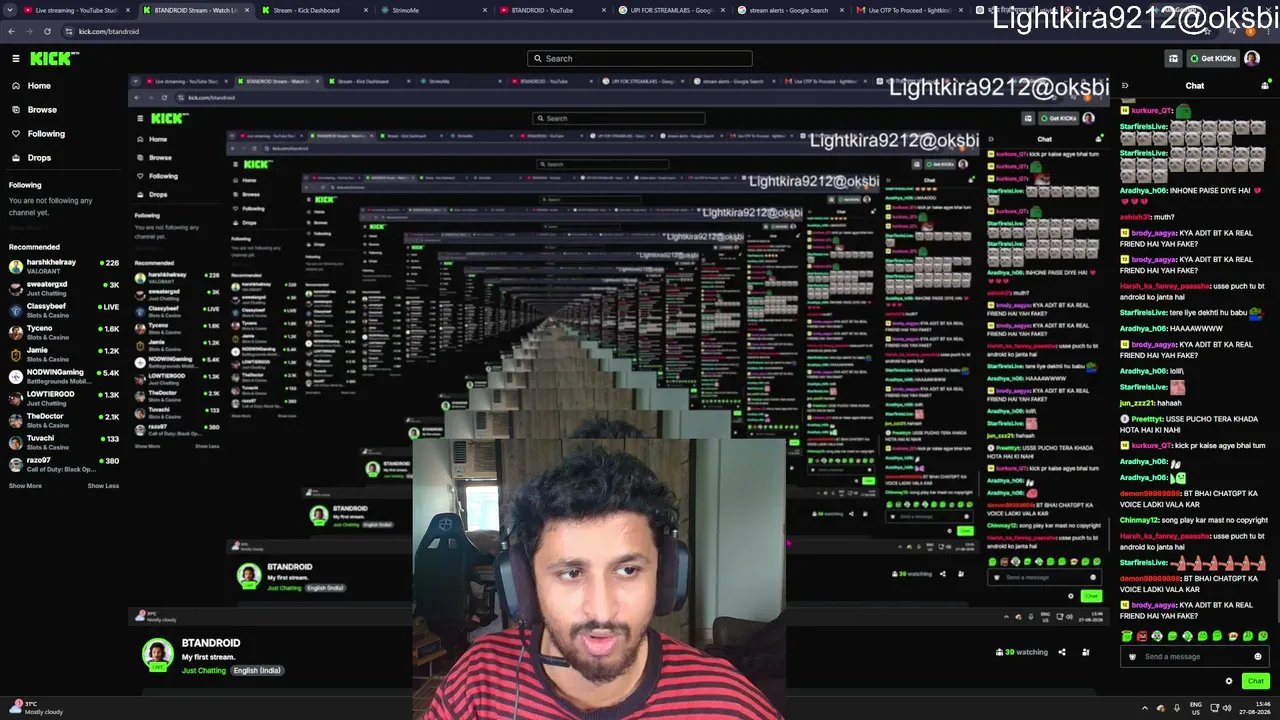Image resolution: width=1280 pixels, height=720 pixels.
Task: Pick the first quick emote above chat input
Action: (1127, 636)
